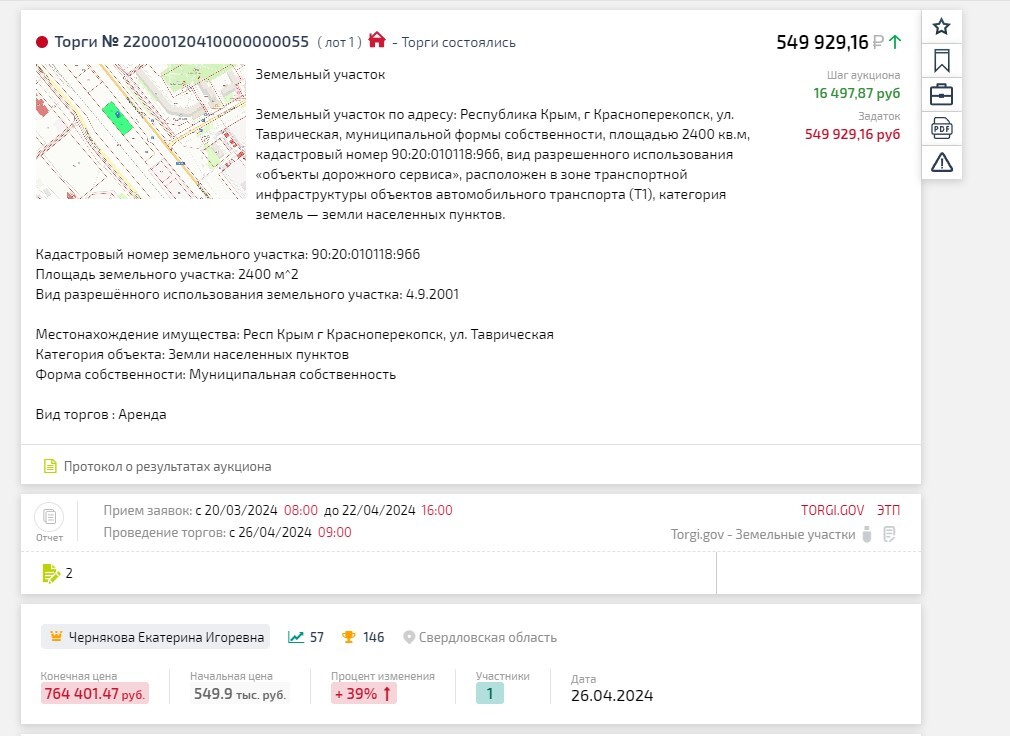Select the auction step 16 497,87 руб

point(857,93)
